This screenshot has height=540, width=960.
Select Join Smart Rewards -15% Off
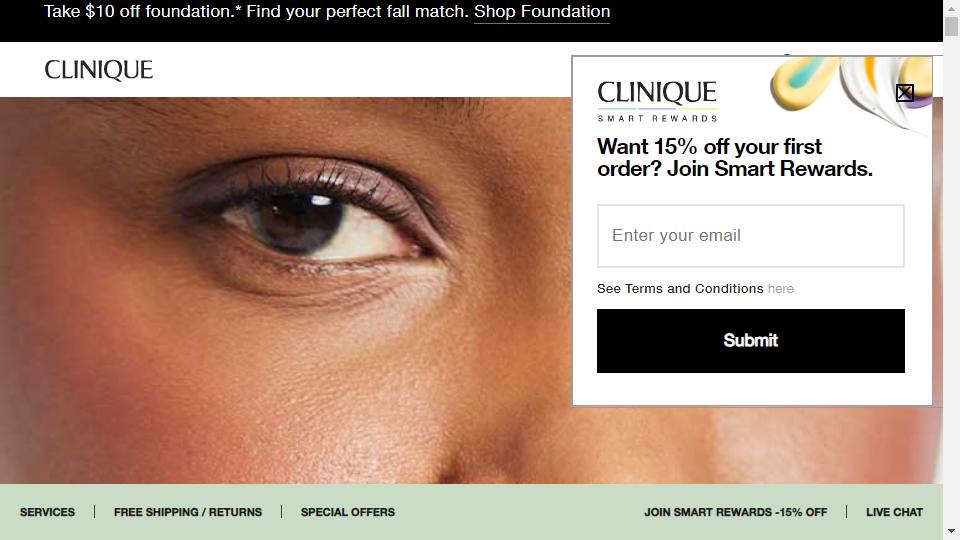click(735, 512)
